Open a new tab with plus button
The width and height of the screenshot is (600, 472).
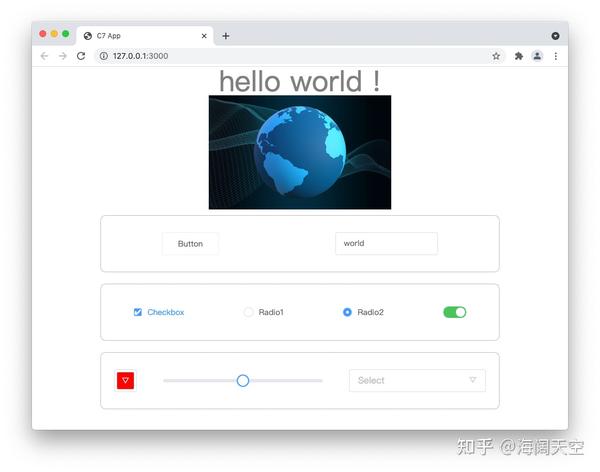226,36
